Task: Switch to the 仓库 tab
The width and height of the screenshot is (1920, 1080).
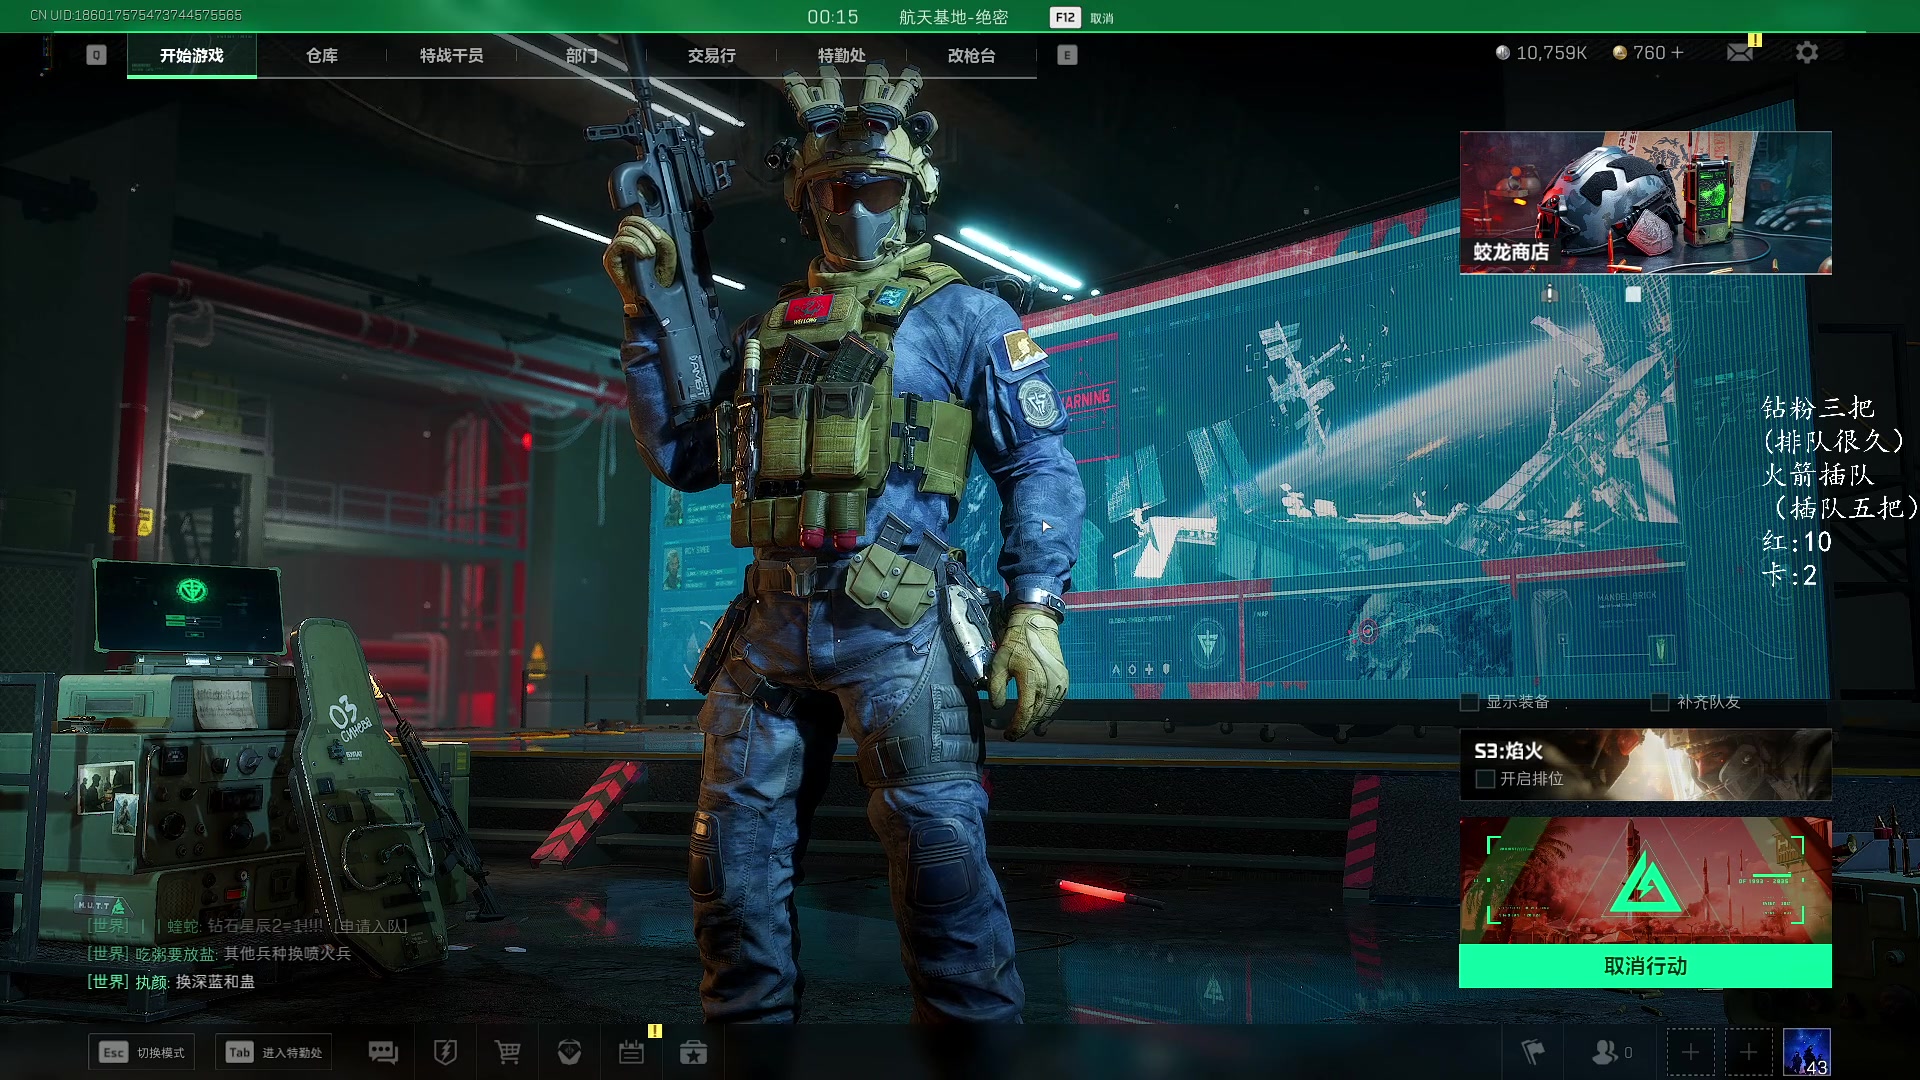Action: [322, 55]
